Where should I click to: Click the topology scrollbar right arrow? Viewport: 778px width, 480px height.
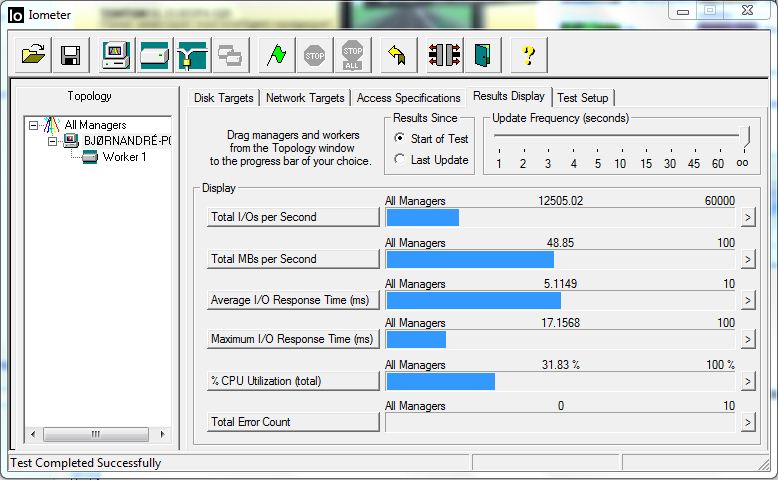(162, 434)
